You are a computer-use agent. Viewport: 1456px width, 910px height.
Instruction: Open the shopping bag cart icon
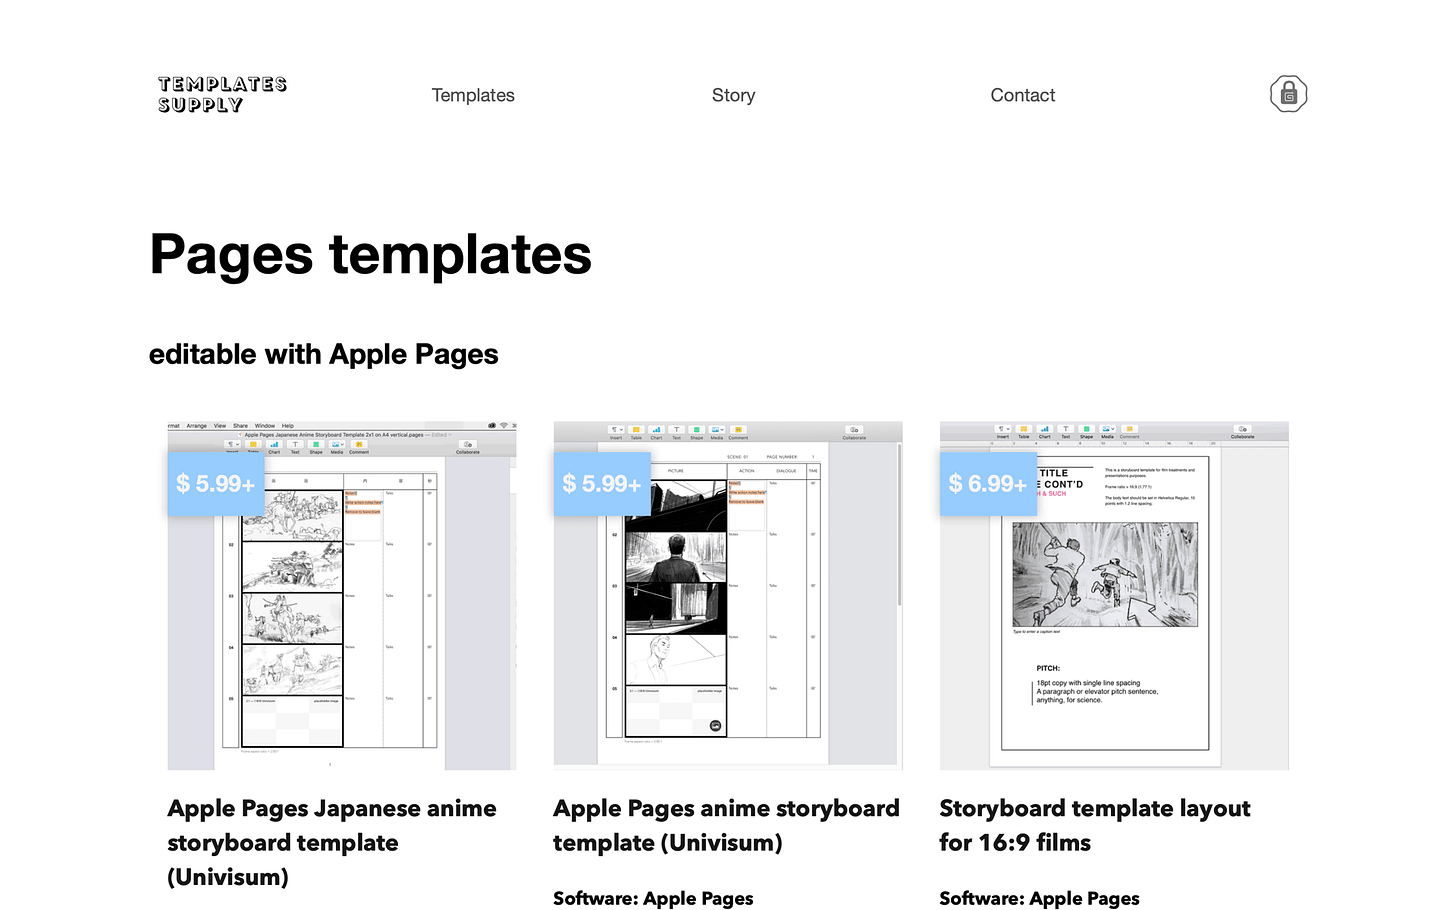click(x=1289, y=94)
